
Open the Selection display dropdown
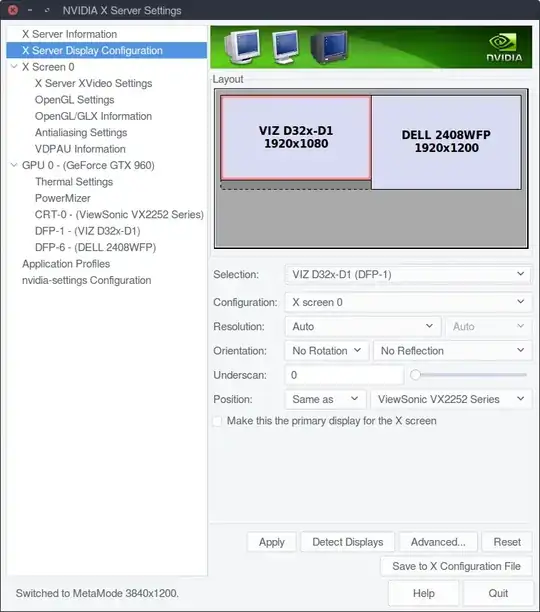coord(408,274)
